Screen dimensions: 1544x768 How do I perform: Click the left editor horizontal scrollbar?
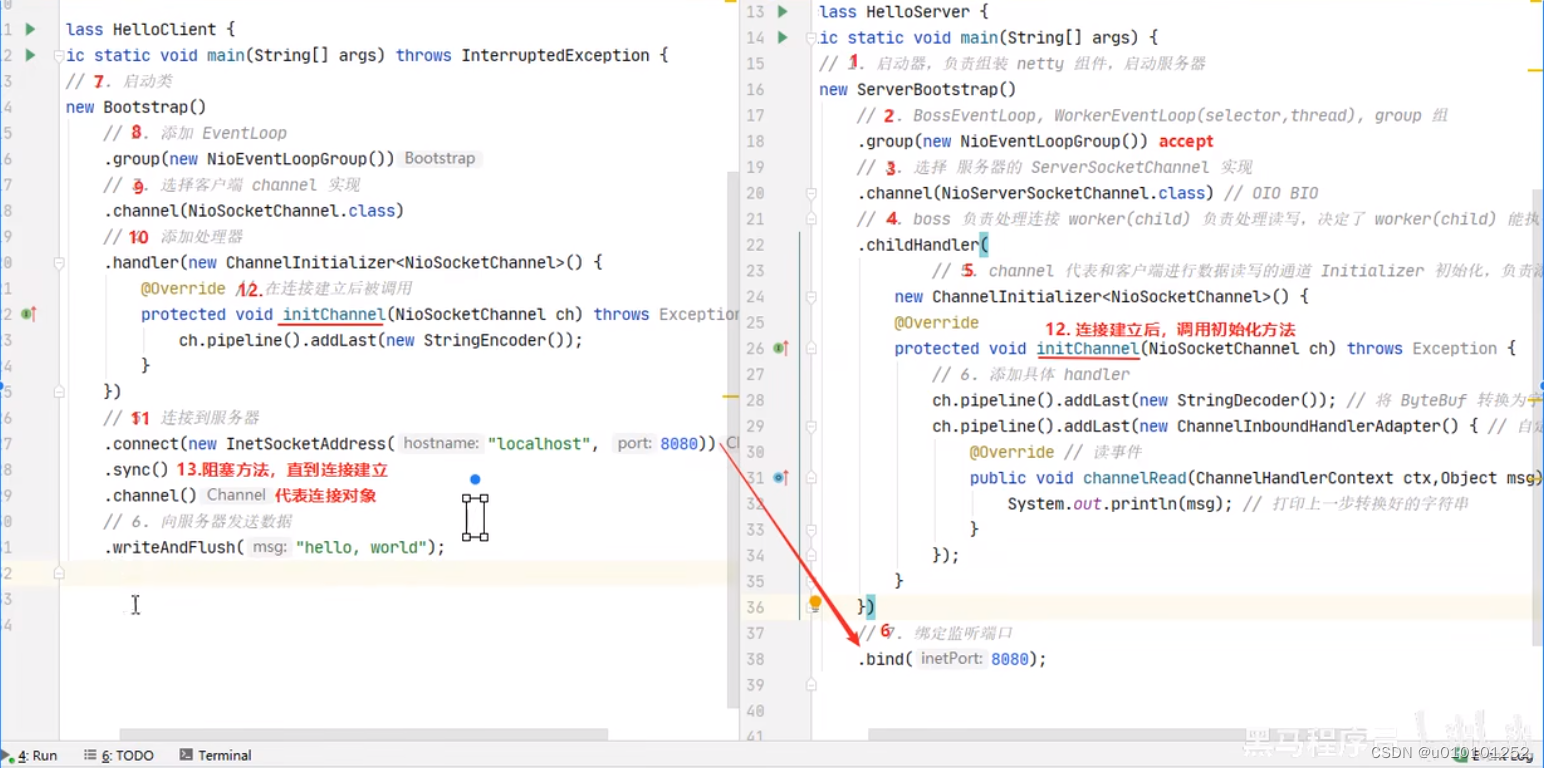(364, 734)
